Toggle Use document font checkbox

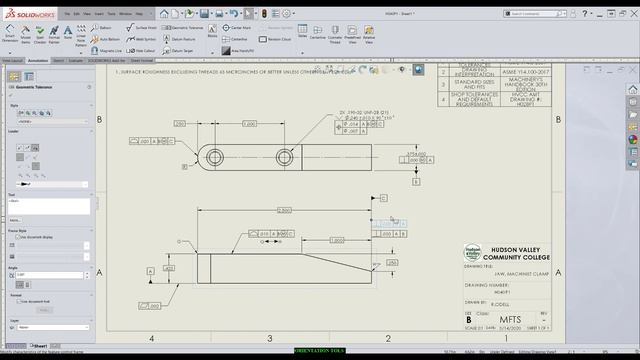[x=18, y=301]
